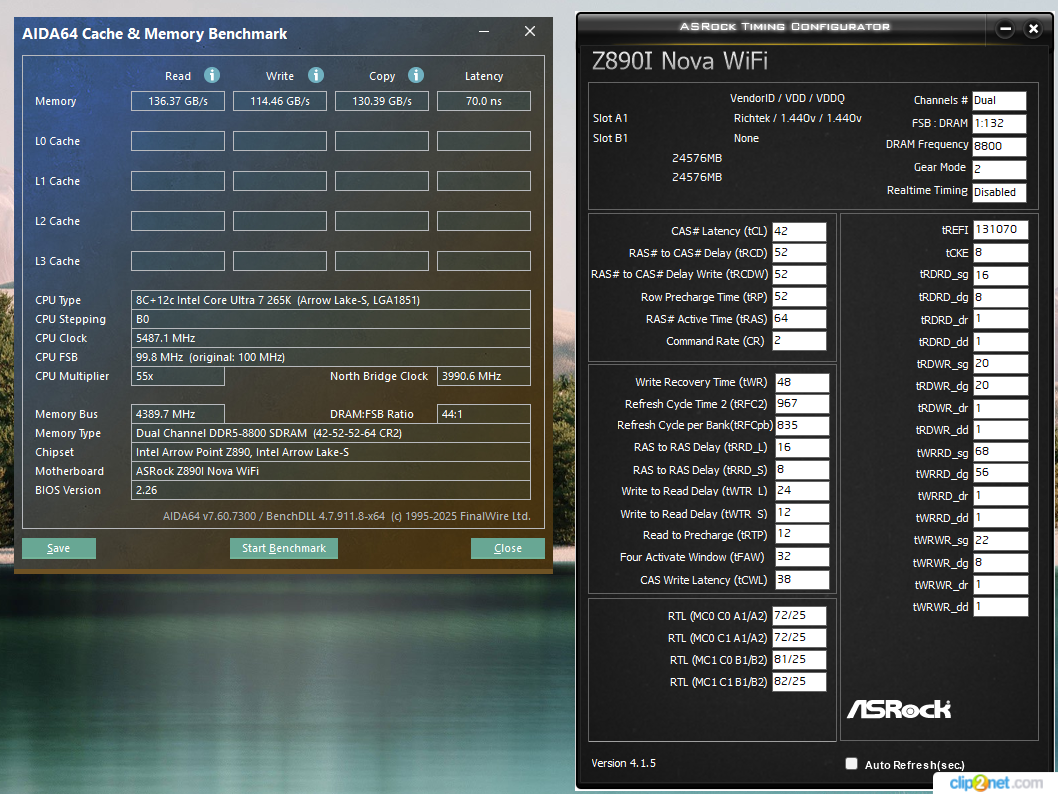Click the tWRRD_sg field showing 68
This screenshot has height=794, width=1058.
click(x=1001, y=452)
